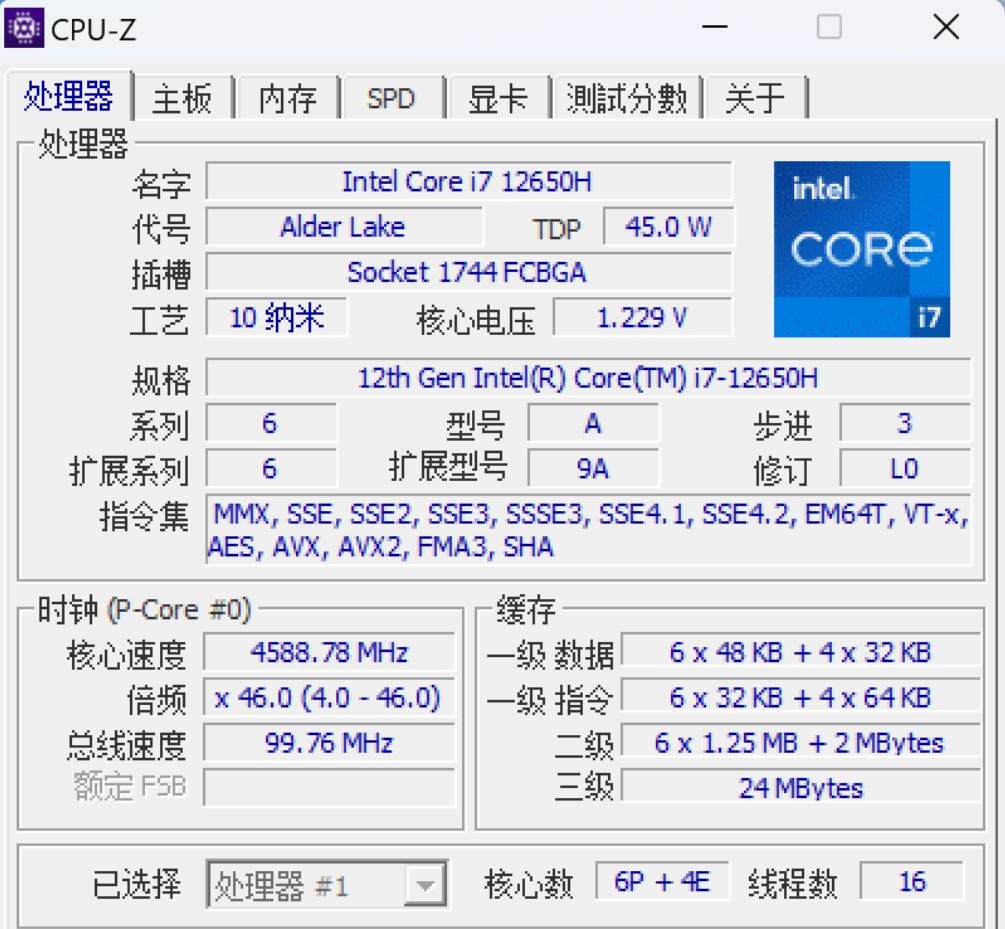1005x929 pixels.
Task: Select the Alder Lake code name field
Action: (x=344, y=226)
